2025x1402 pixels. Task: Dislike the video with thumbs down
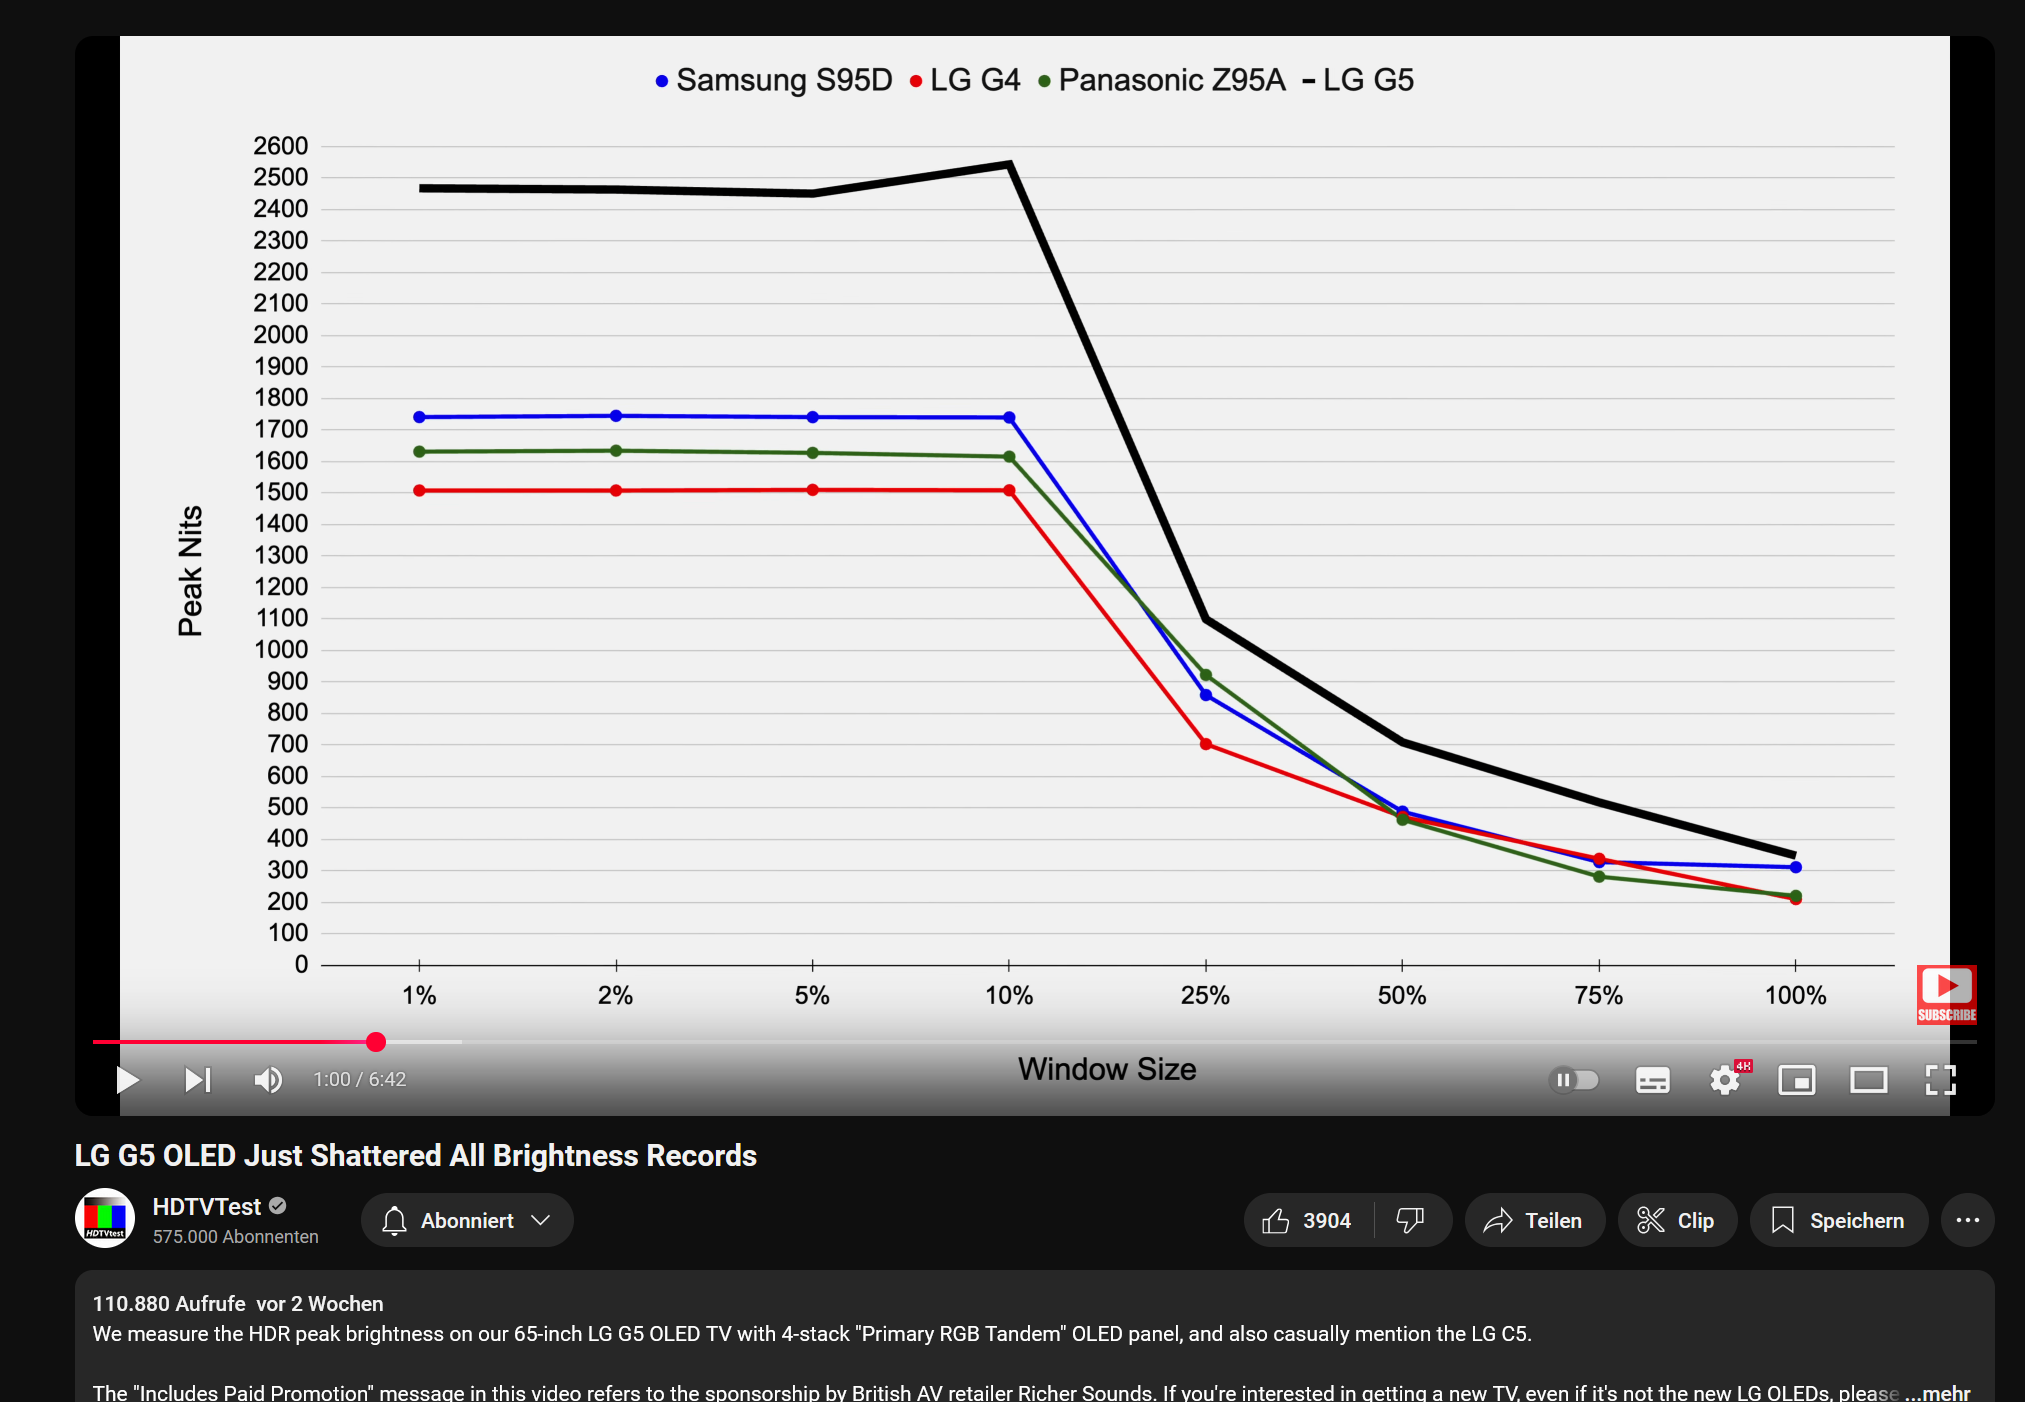(1410, 1220)
